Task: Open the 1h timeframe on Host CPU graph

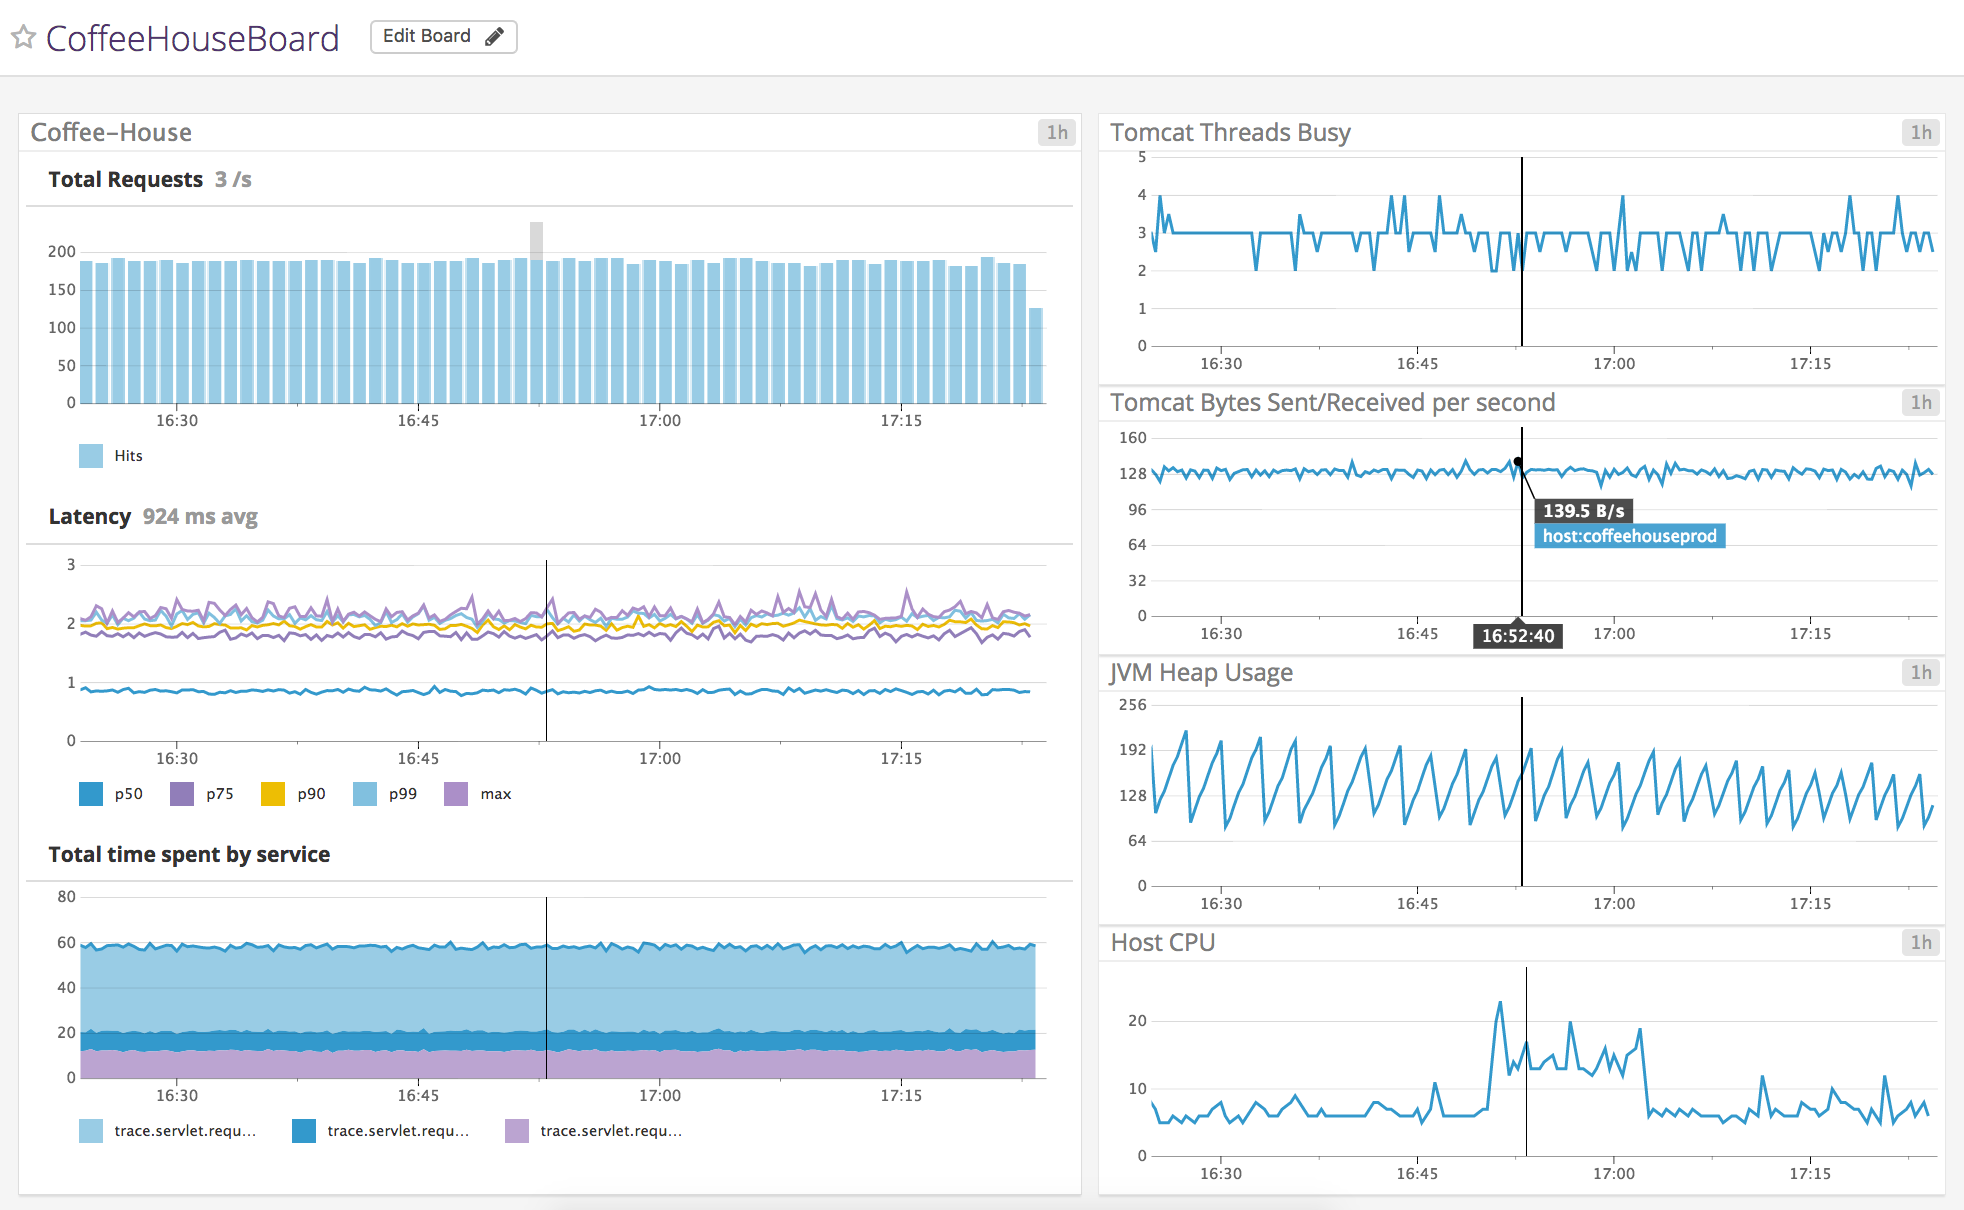Action: [1919, 942]
